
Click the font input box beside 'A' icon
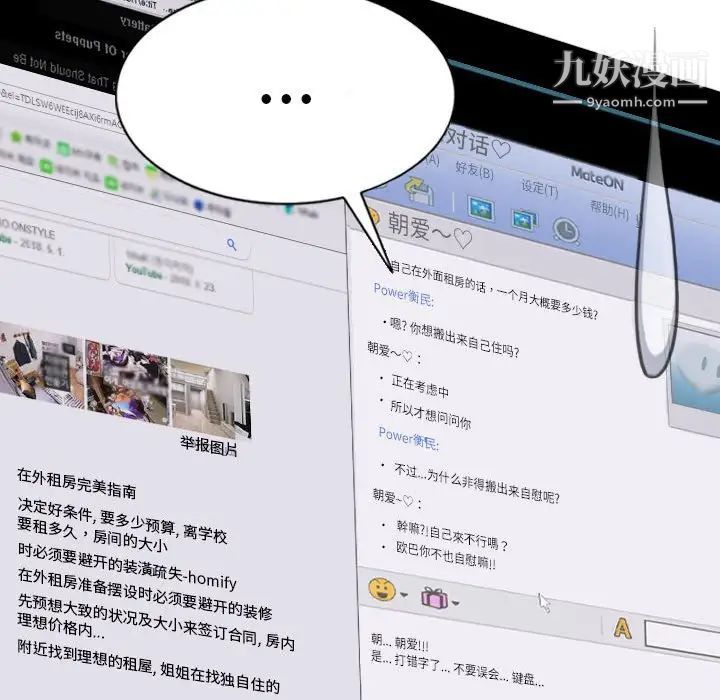pos(681,637)
